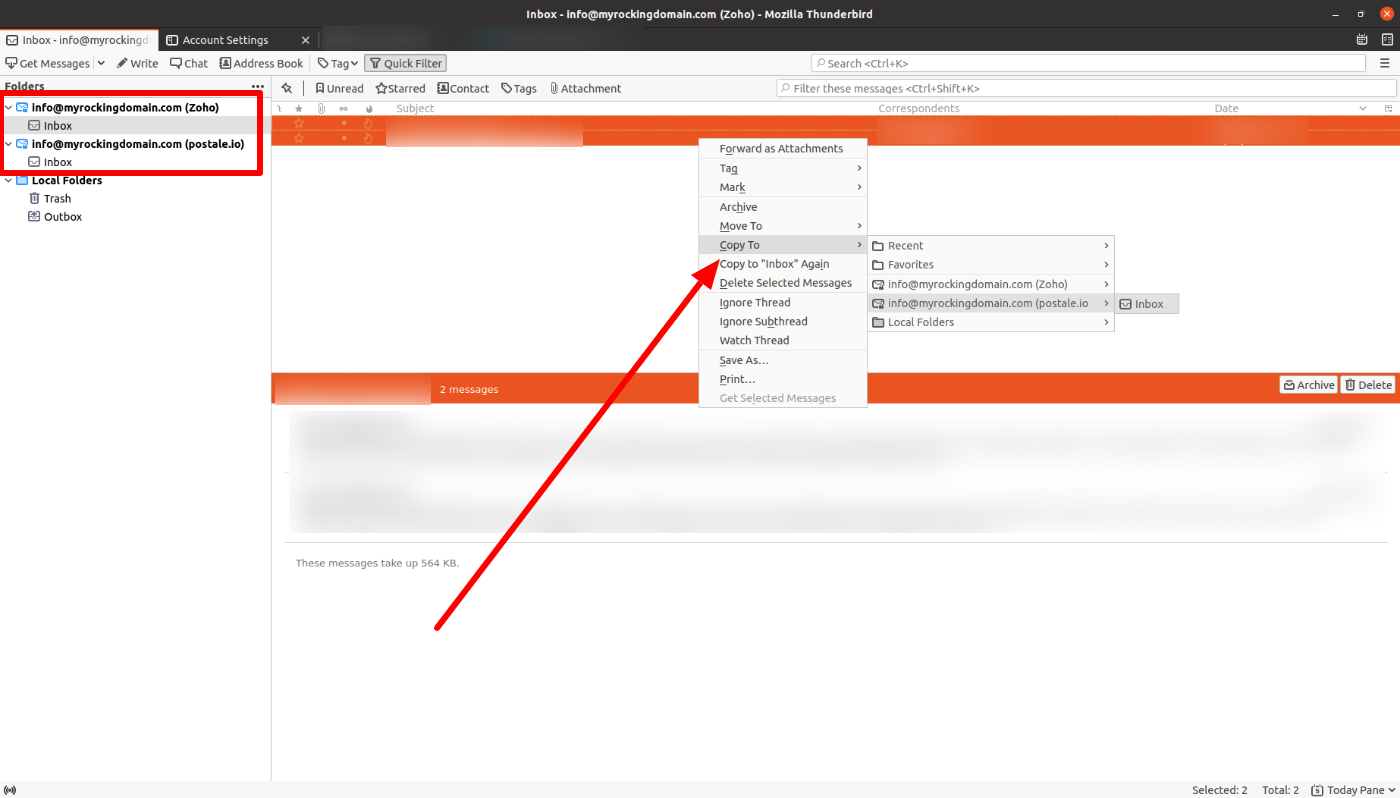Image resolution: width=1400 pixels, height=798 pixels.
Task: Choose Print from context menu
Action: (782, 379)
